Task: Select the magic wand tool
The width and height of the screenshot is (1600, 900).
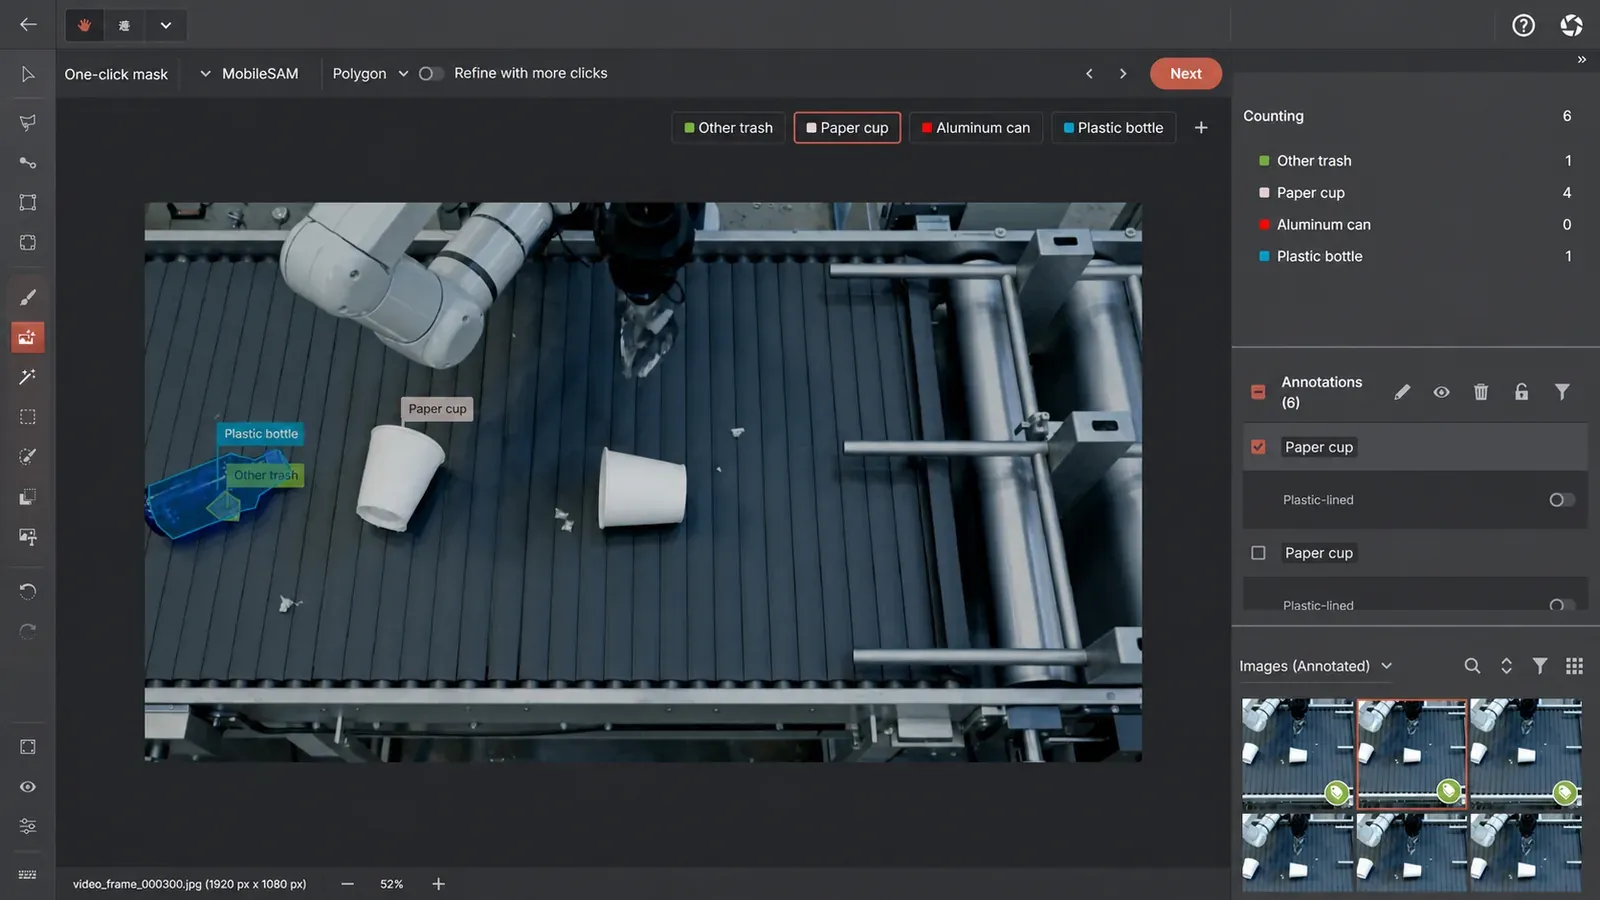Action: pos(28,377)
